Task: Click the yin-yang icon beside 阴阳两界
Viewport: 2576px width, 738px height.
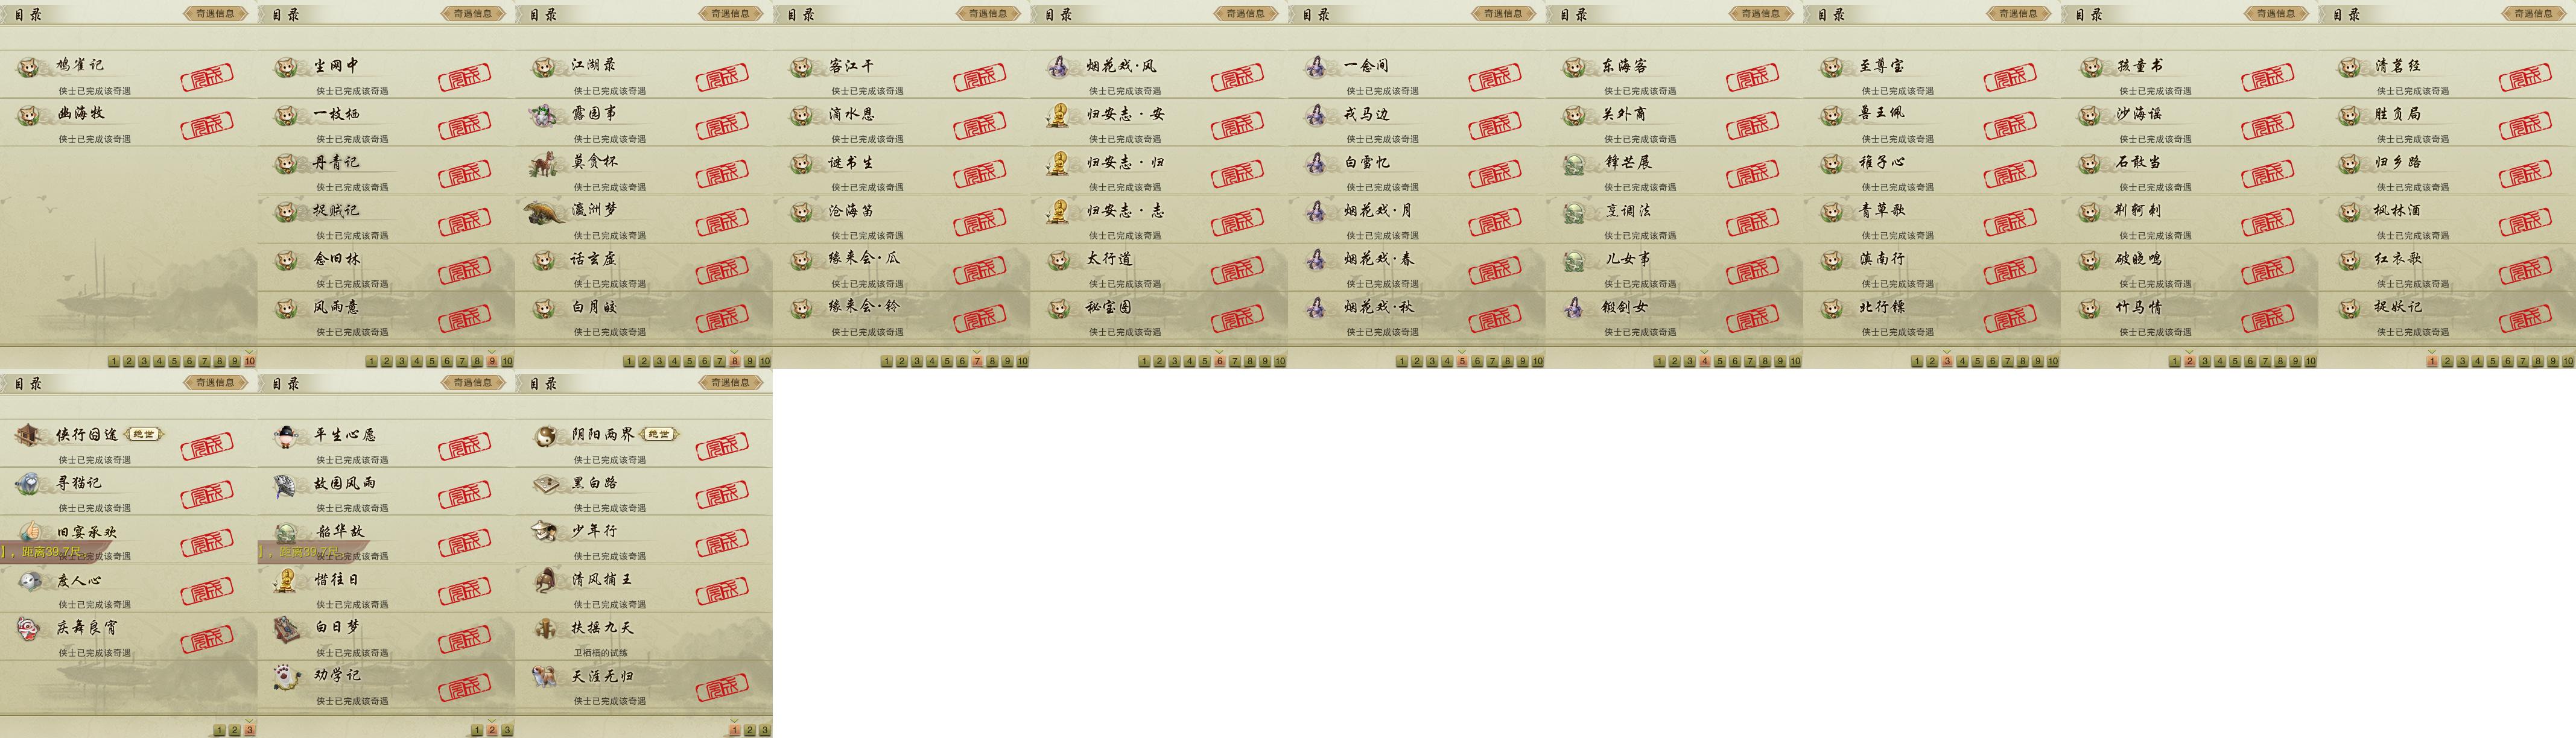Action: click(x=545, y=436)
